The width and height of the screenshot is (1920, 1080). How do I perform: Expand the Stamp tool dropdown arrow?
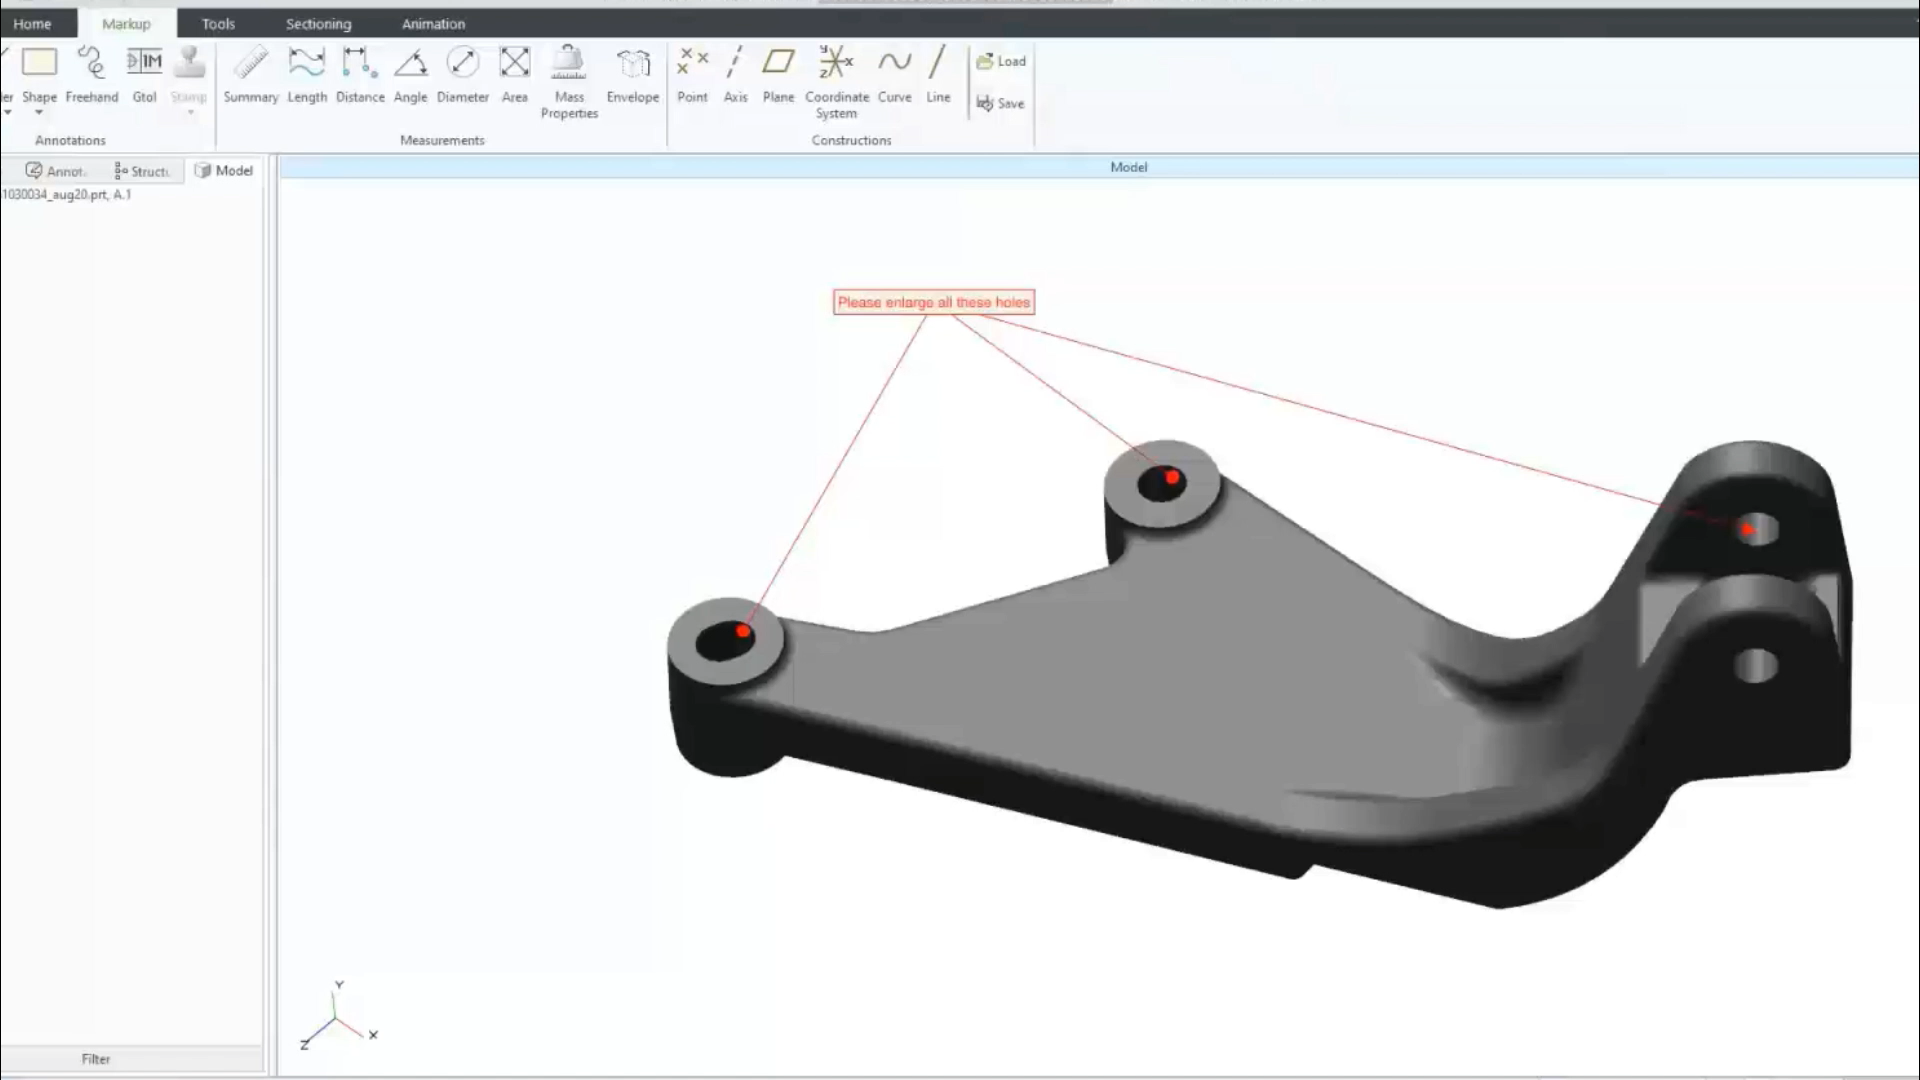point(190,113)
